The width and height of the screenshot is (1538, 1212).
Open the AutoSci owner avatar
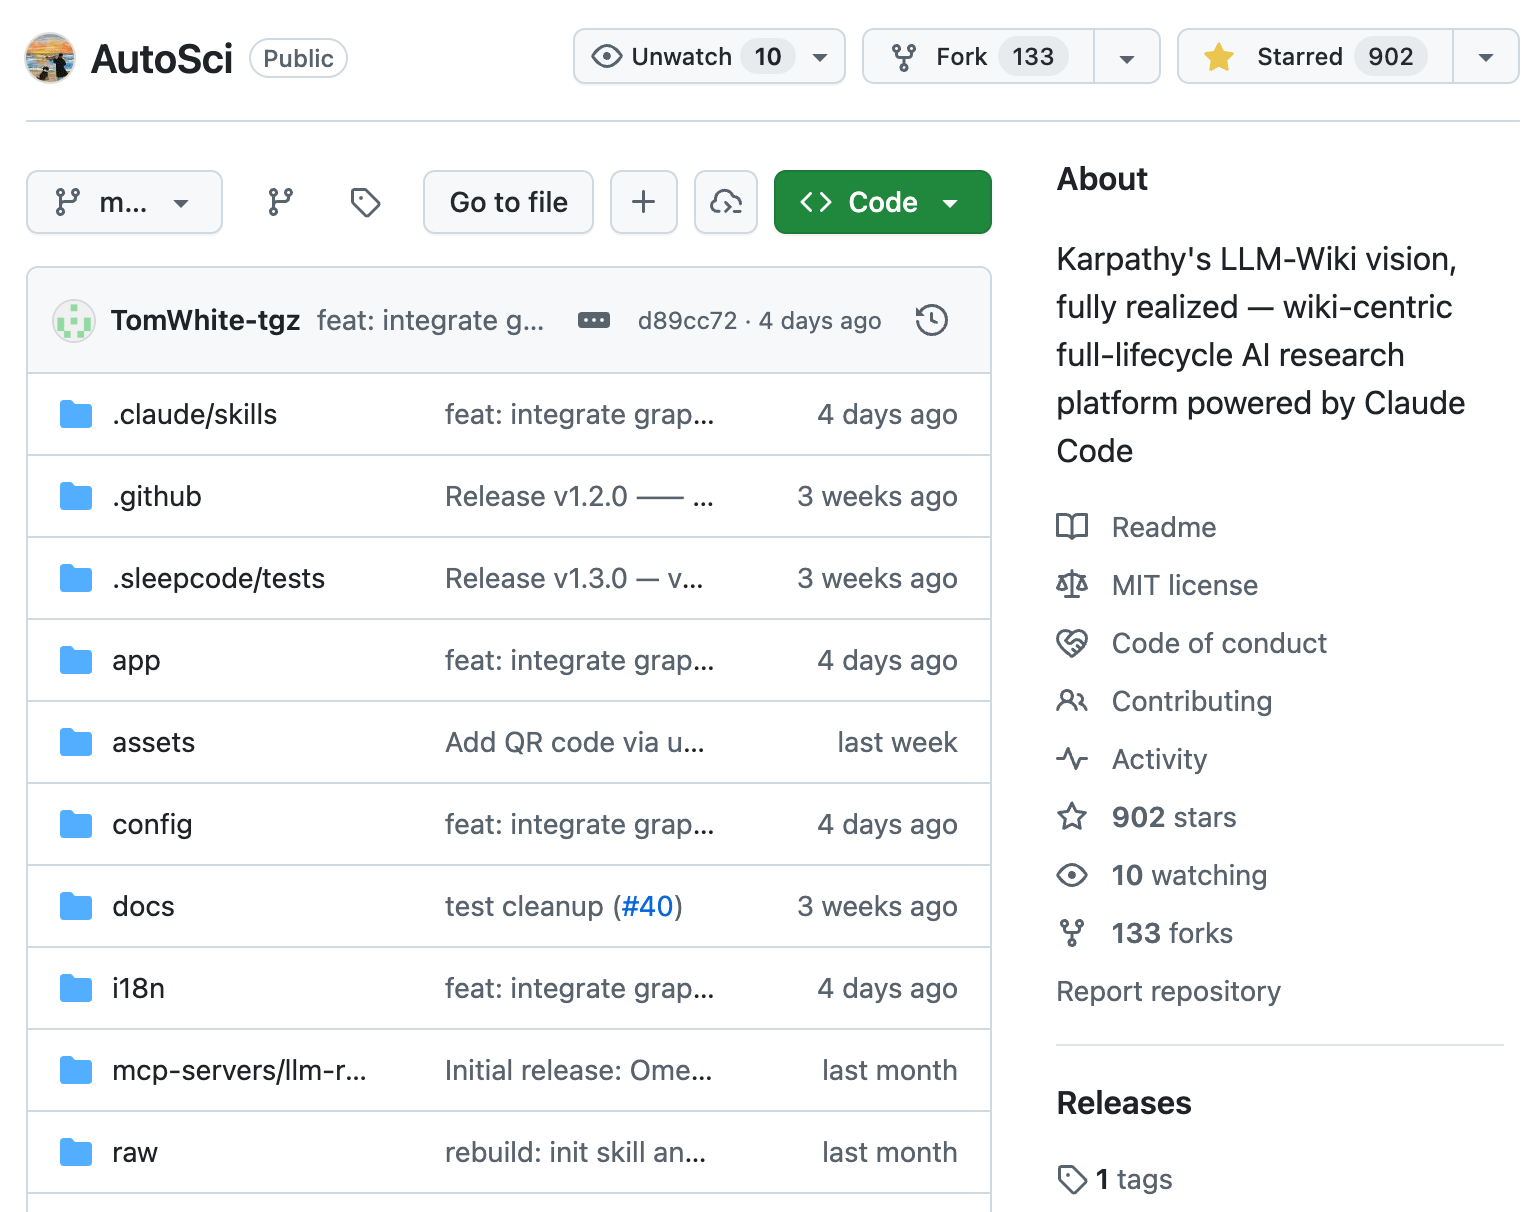point(50,58)
